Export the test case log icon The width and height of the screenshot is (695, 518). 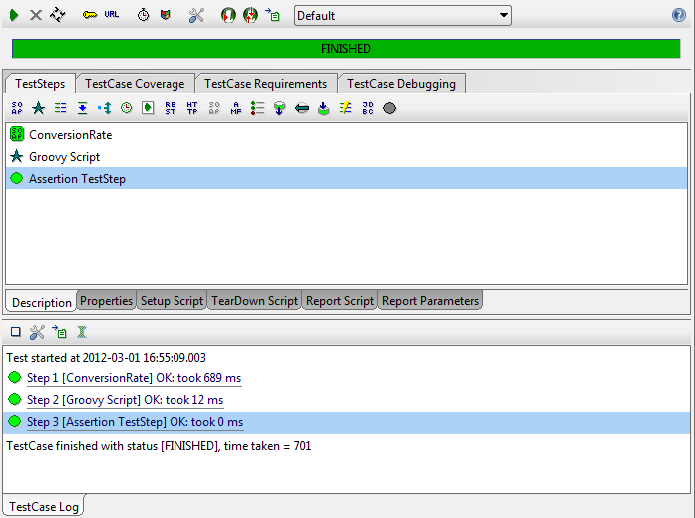[x=59, y=331]
